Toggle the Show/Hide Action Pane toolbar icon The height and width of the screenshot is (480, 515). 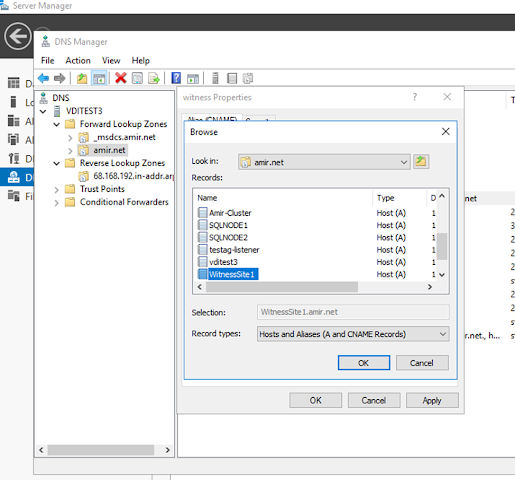click(x=193, y=78)
